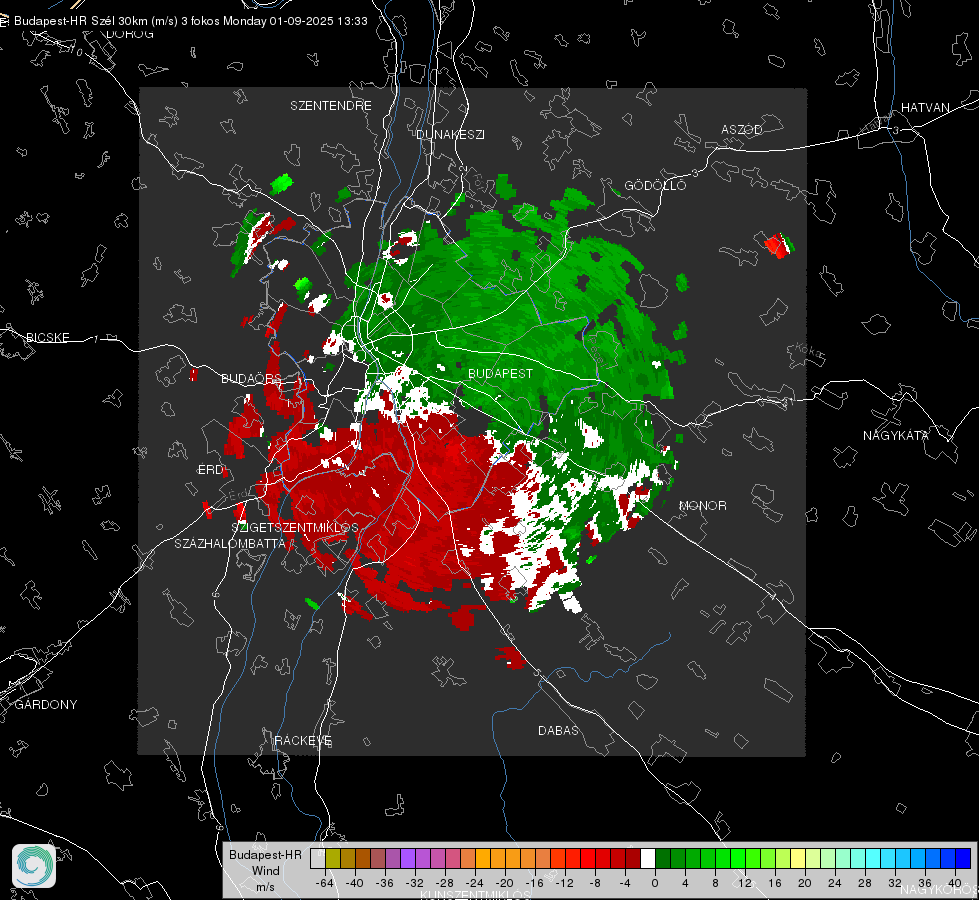Screen dimensions: 979x900
Task: Click the '-24' legend scale value
Action: (475, 883)
